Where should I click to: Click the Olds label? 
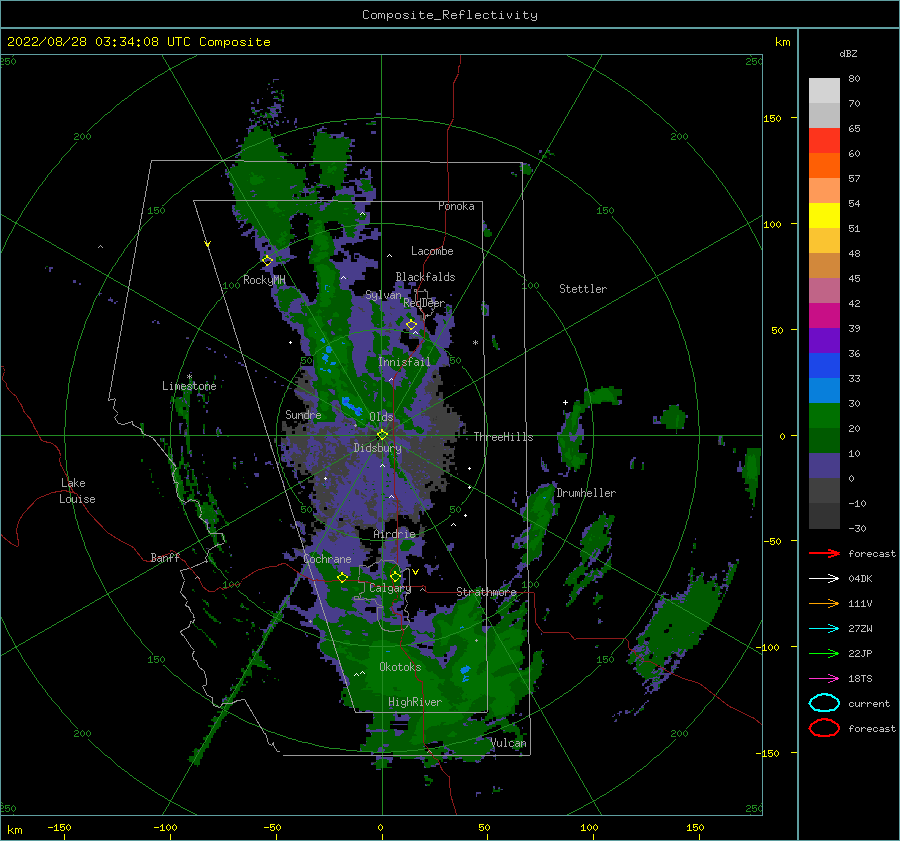pos(381,417)
